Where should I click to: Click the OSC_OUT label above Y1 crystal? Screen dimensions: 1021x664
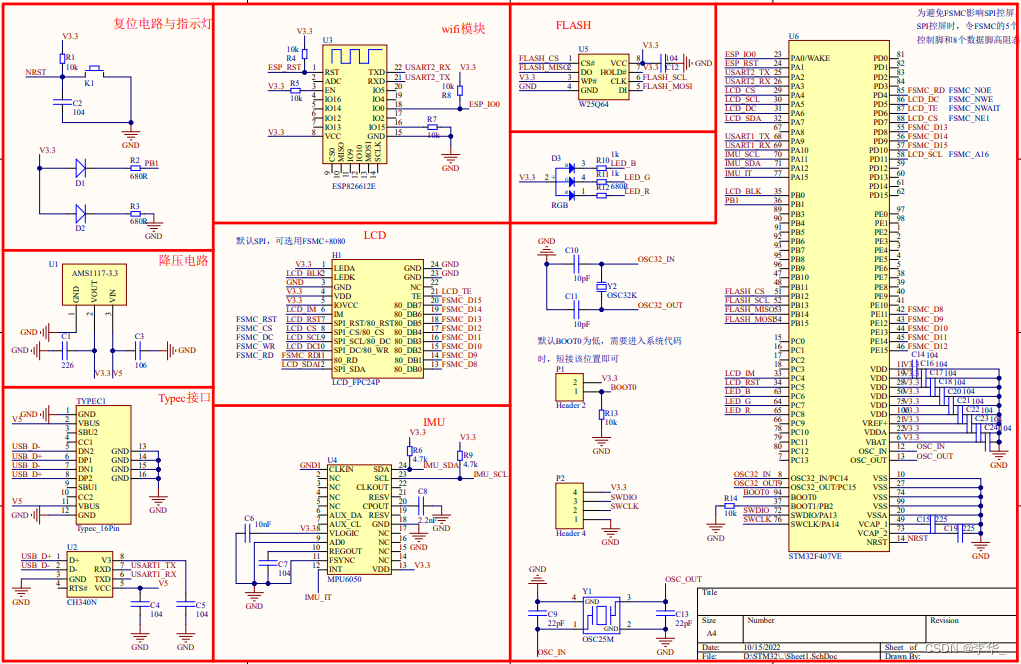[x=684, y=579]
